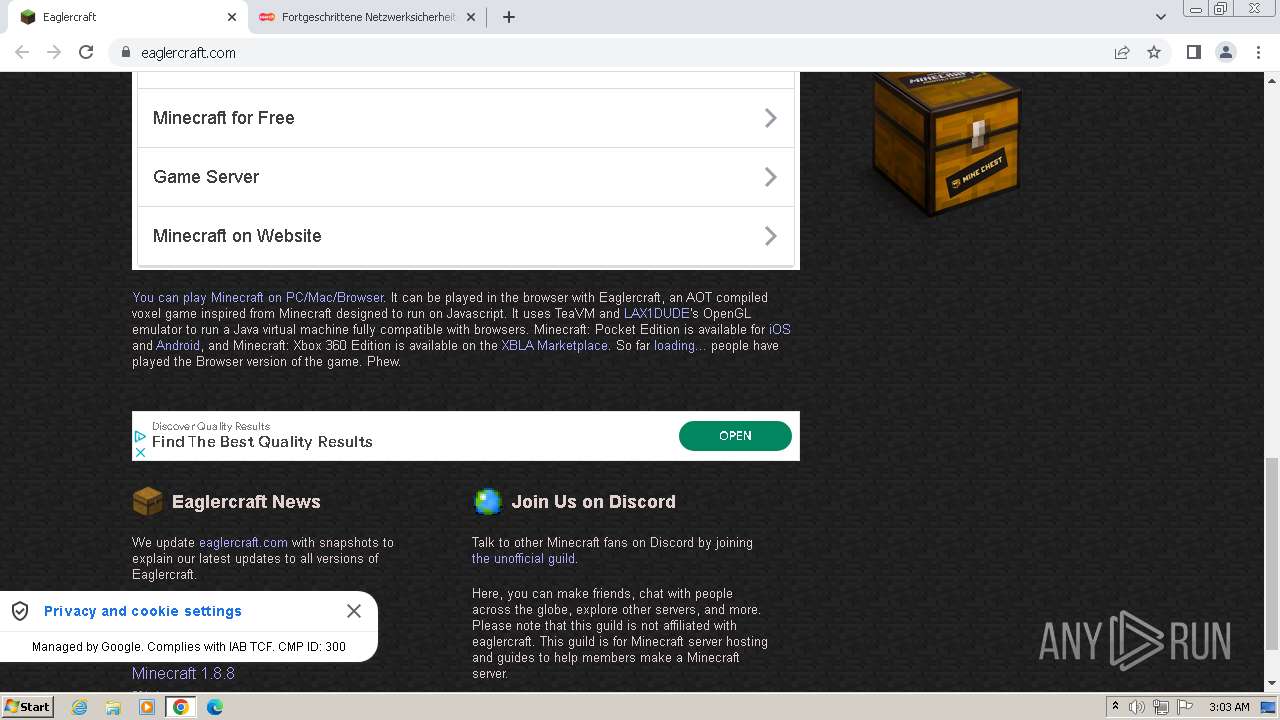Click the volume speaker tray icon
Screen dimensions: 1280x720
coord(1137,707)
